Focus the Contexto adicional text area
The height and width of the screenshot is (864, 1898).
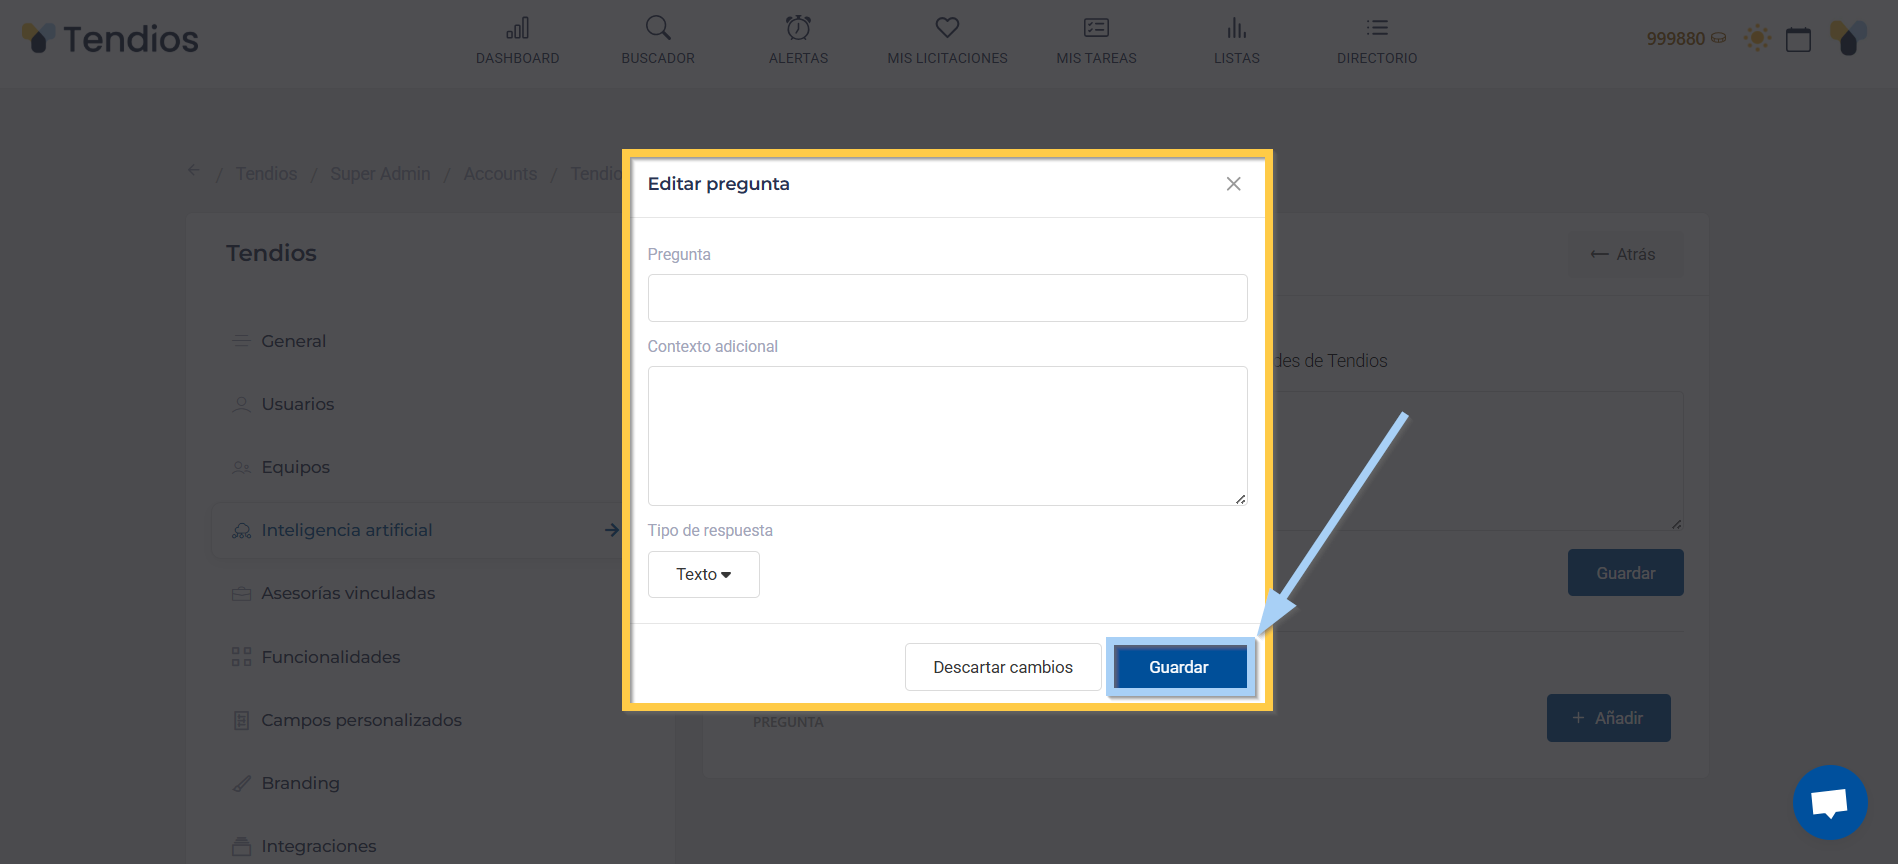coord(947,435)
